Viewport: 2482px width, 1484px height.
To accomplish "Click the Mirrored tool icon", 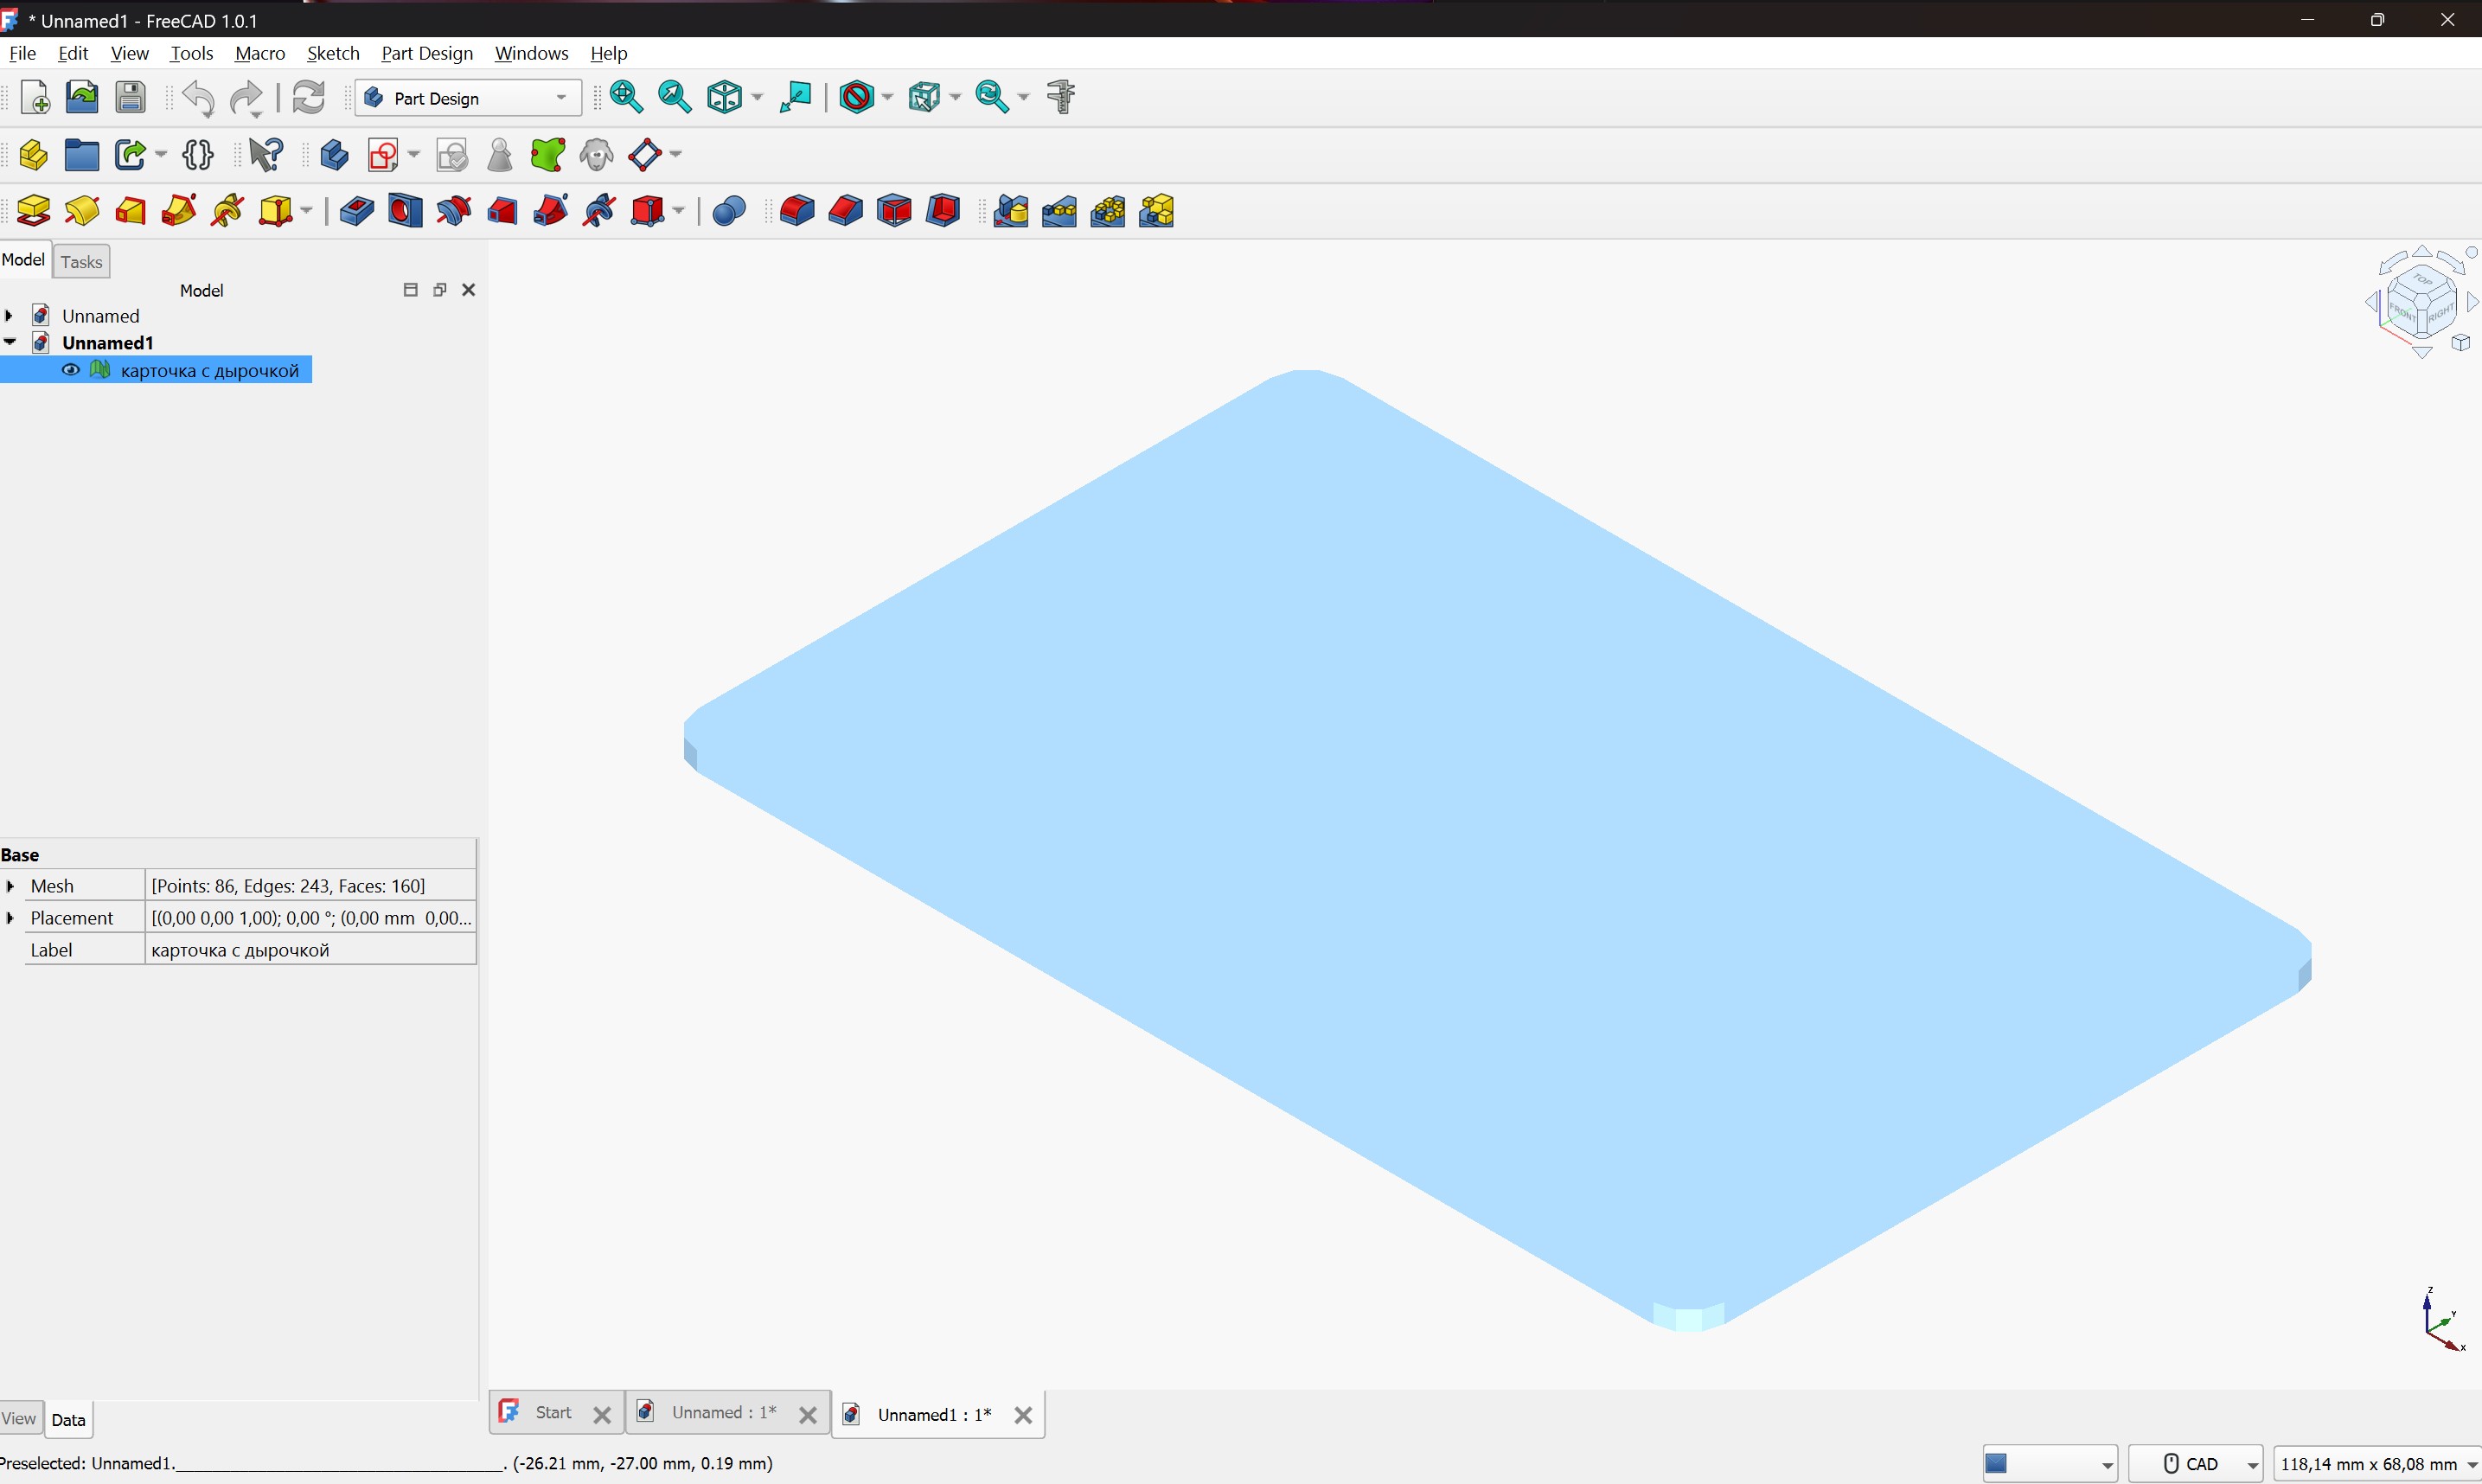I will (x=1010, y=211).
